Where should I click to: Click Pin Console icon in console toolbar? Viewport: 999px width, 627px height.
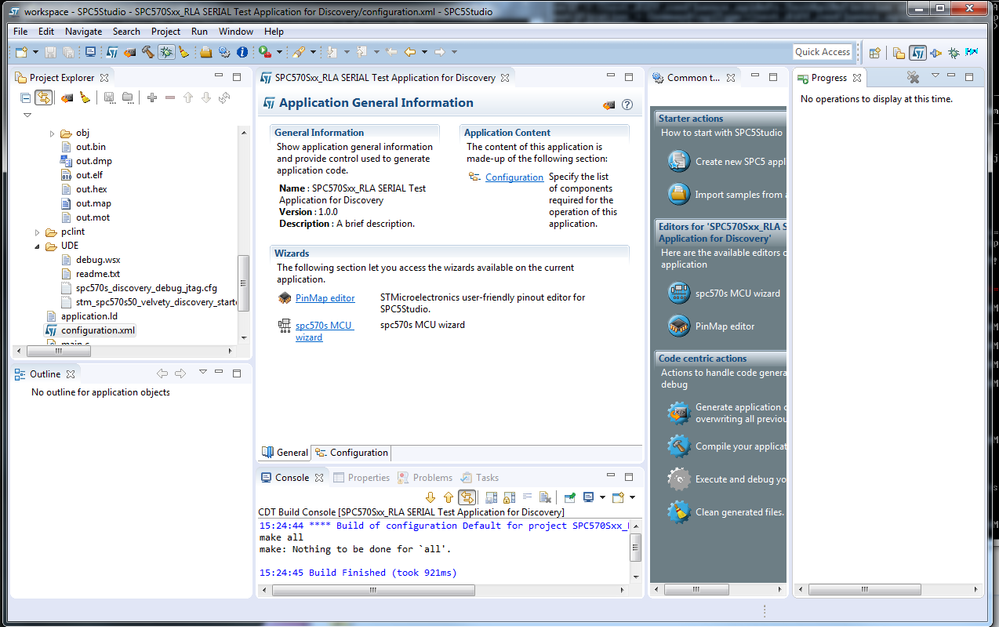tap(570, 497)
